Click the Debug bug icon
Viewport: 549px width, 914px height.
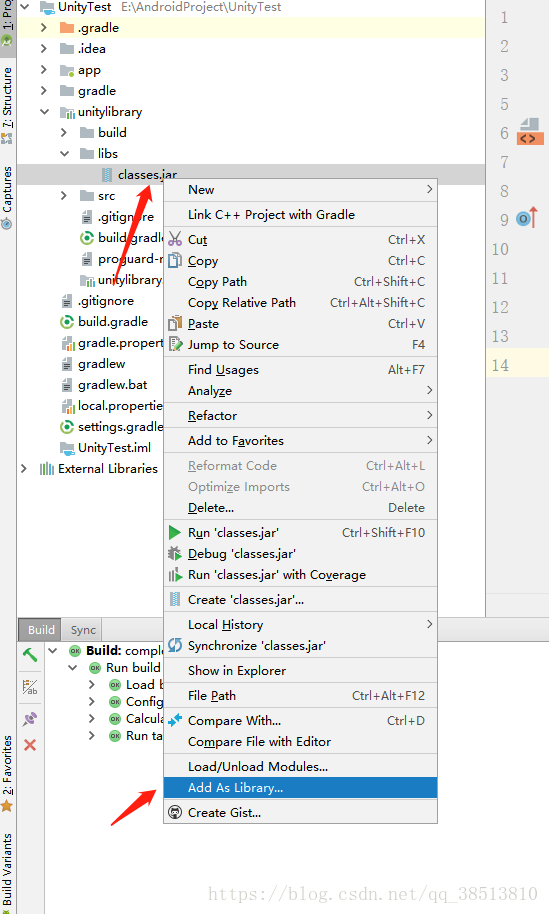[175, 553]
